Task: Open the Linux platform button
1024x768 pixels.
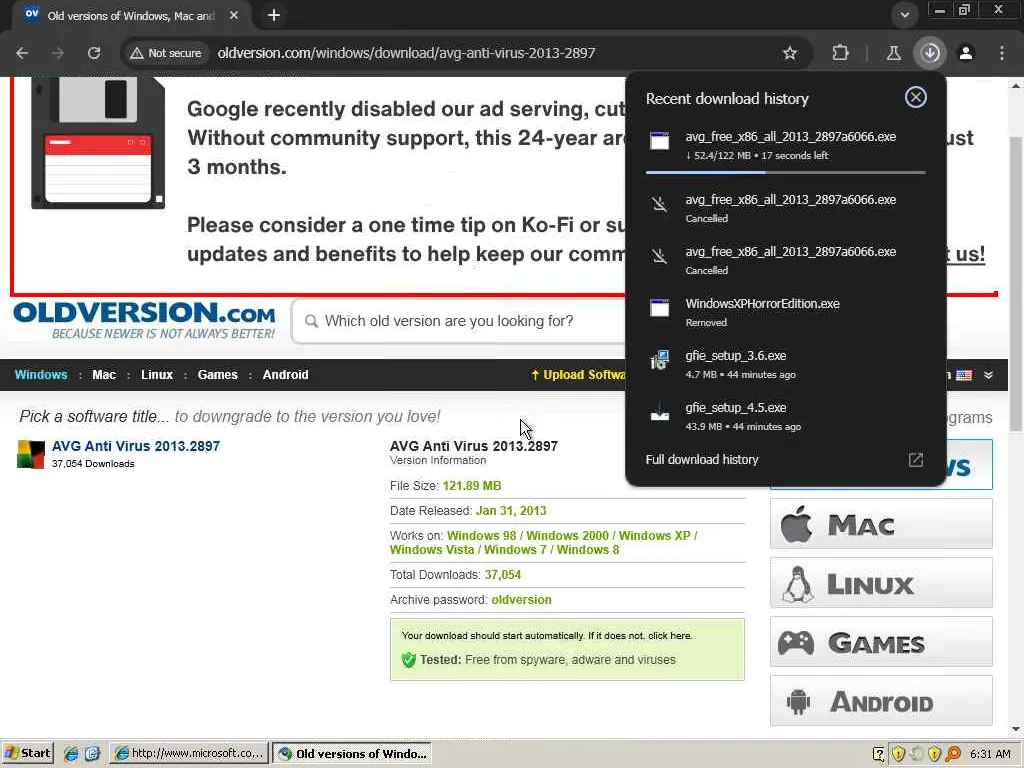Action: [x=881, y=583]
